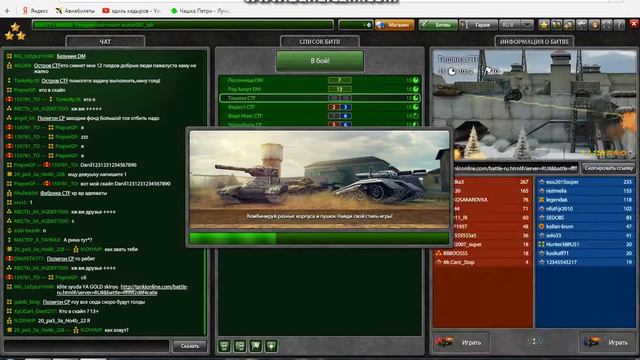The image size is (640, 360).
Task: Click rank icon beside legenda6
Action: pos(542,200)
